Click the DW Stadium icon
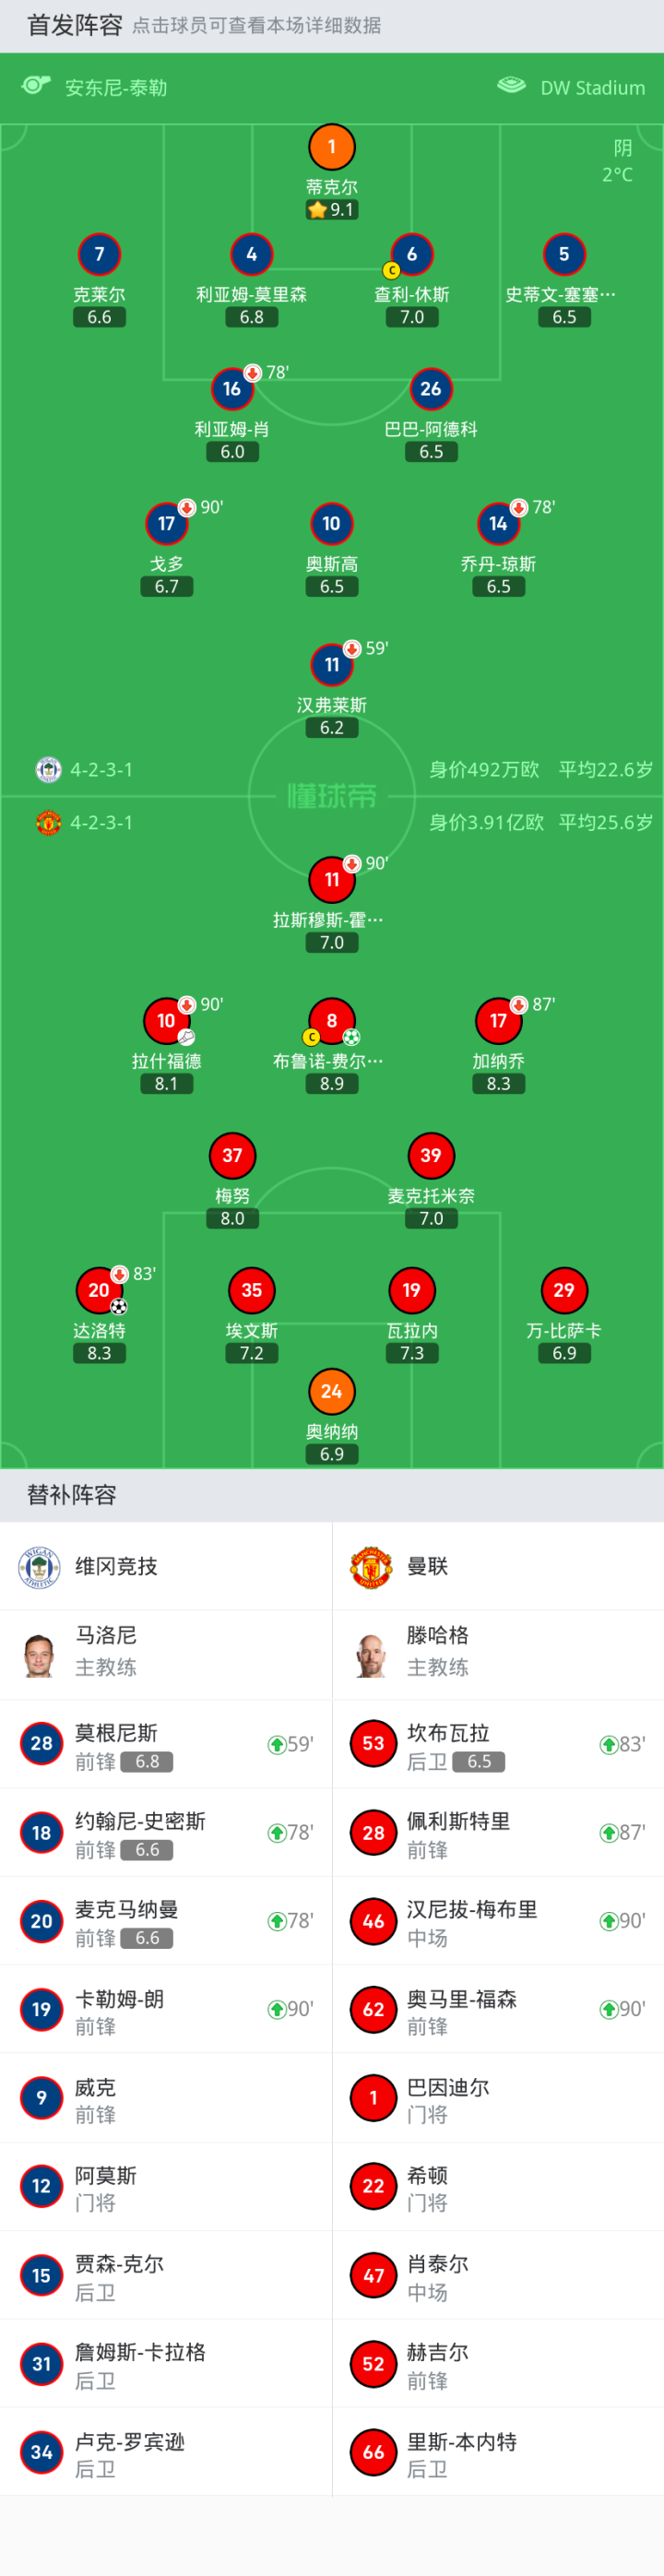Image resolution: width=664 pixels, height=2576 pixels. (x=511, y=86)
